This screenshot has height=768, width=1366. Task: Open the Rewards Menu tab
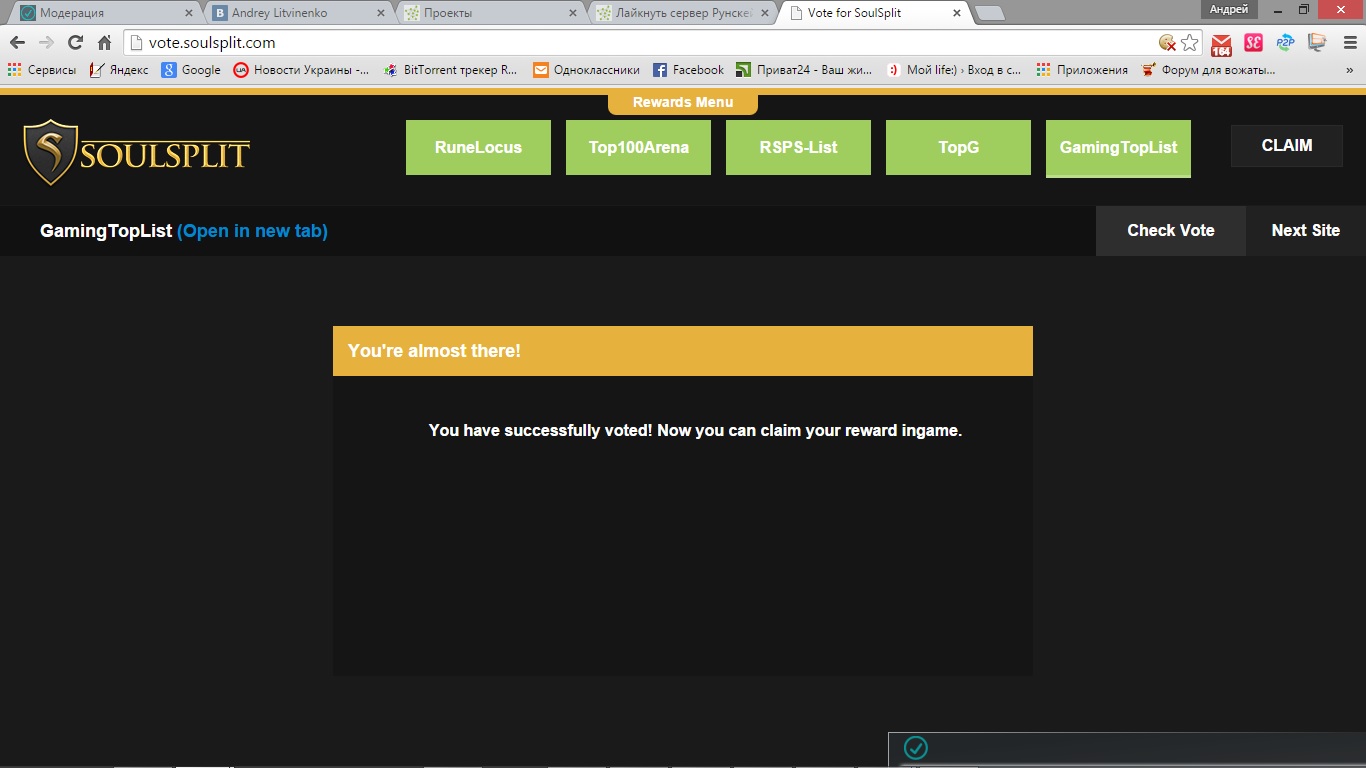coord(683,103)
